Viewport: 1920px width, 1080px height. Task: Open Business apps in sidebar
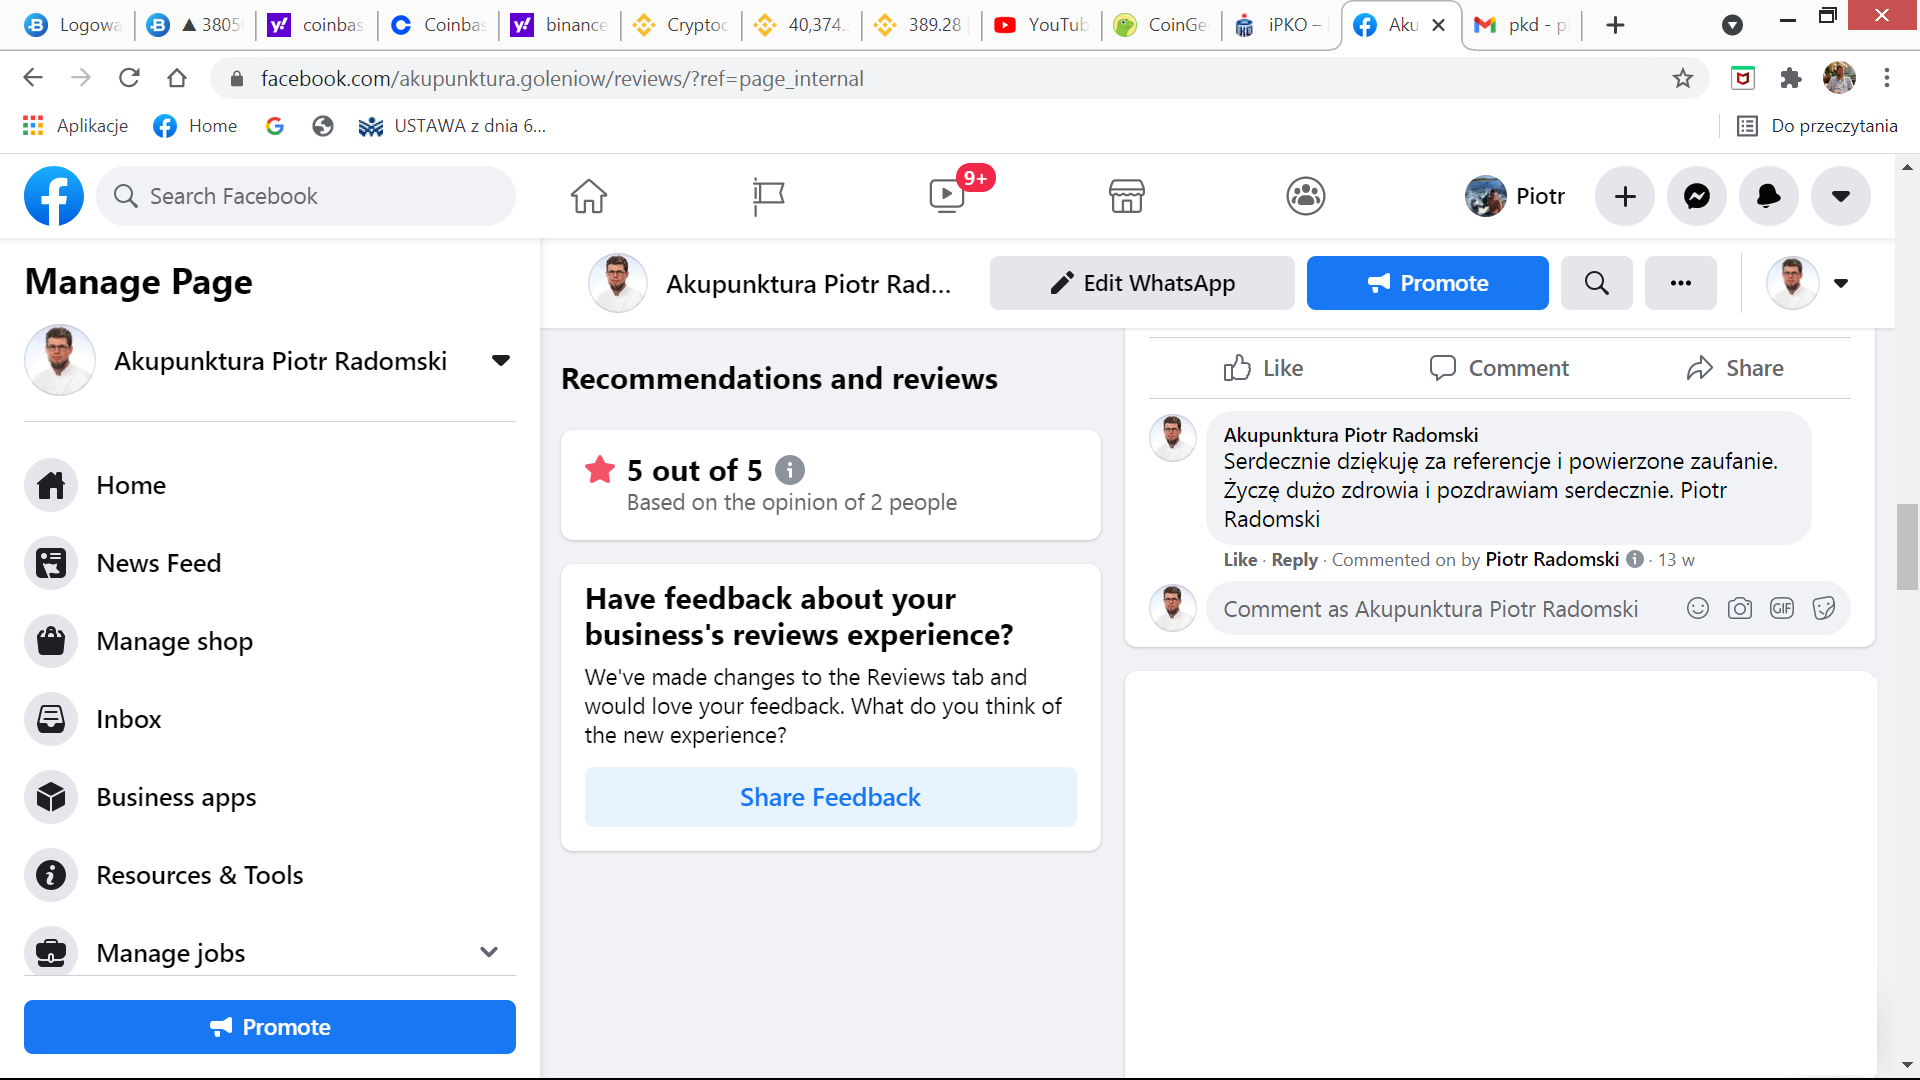[x=270, y=797]
